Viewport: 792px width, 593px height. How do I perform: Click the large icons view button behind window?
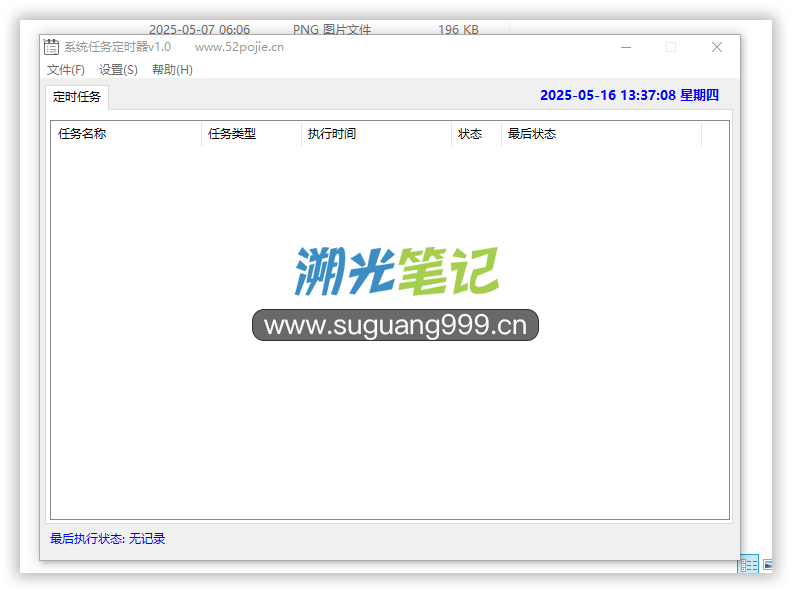coord(767,564)
